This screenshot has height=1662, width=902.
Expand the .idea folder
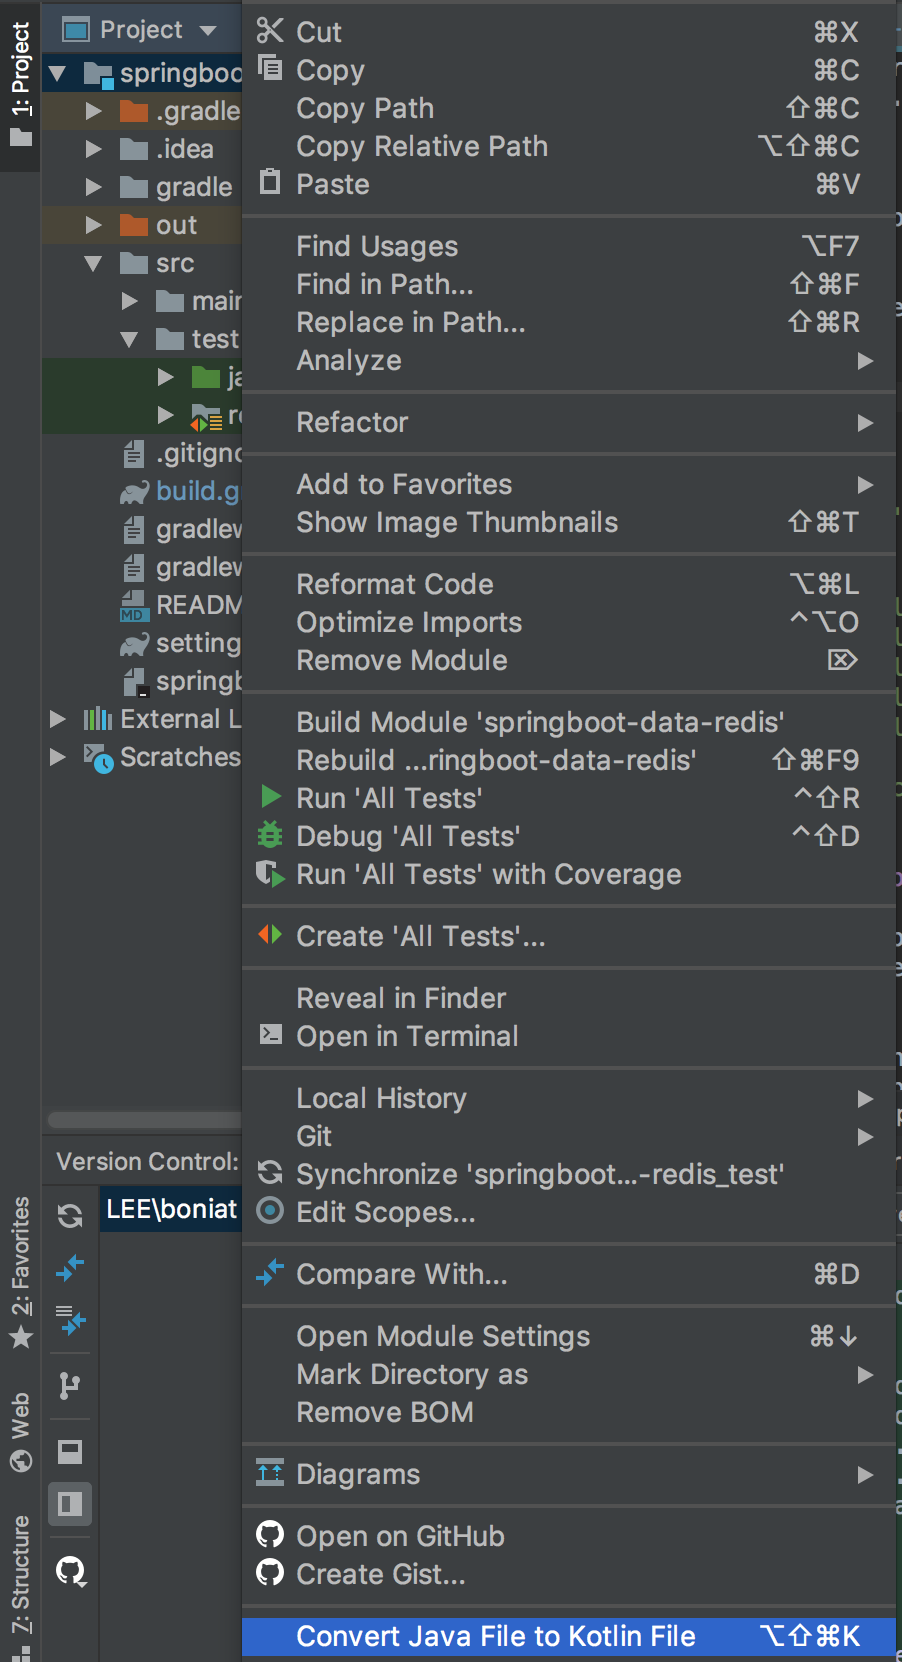pos(94,149)
